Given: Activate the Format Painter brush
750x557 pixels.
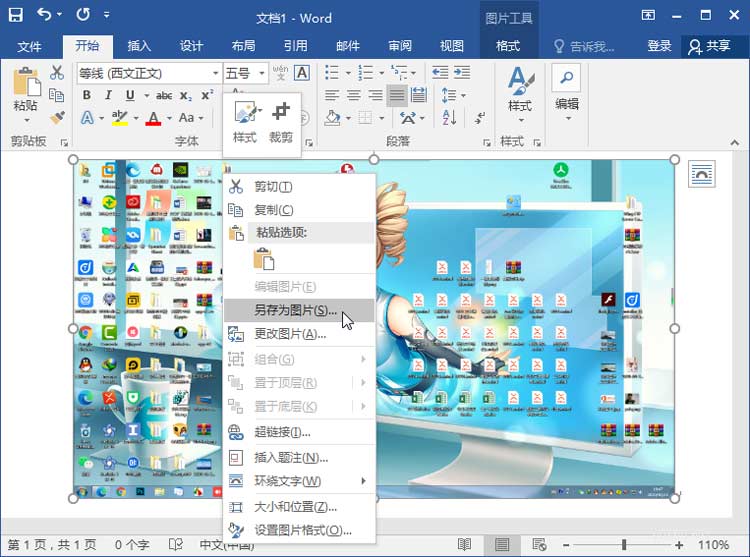Looking at the screenshot, I should coord(57,118).
